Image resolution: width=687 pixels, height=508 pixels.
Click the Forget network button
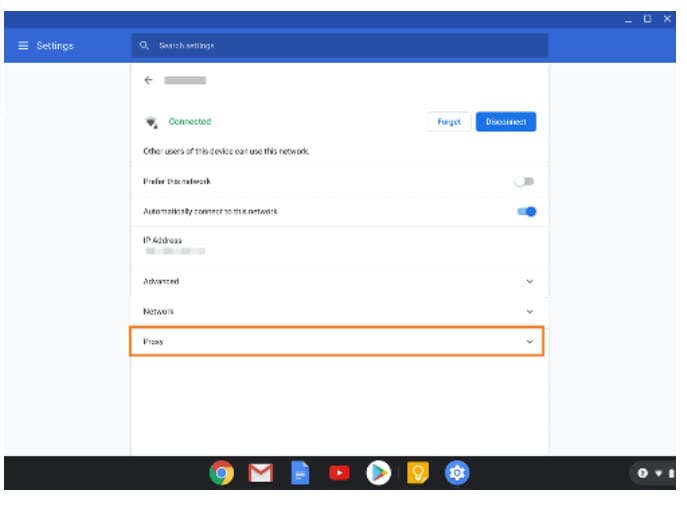[449, 122]
